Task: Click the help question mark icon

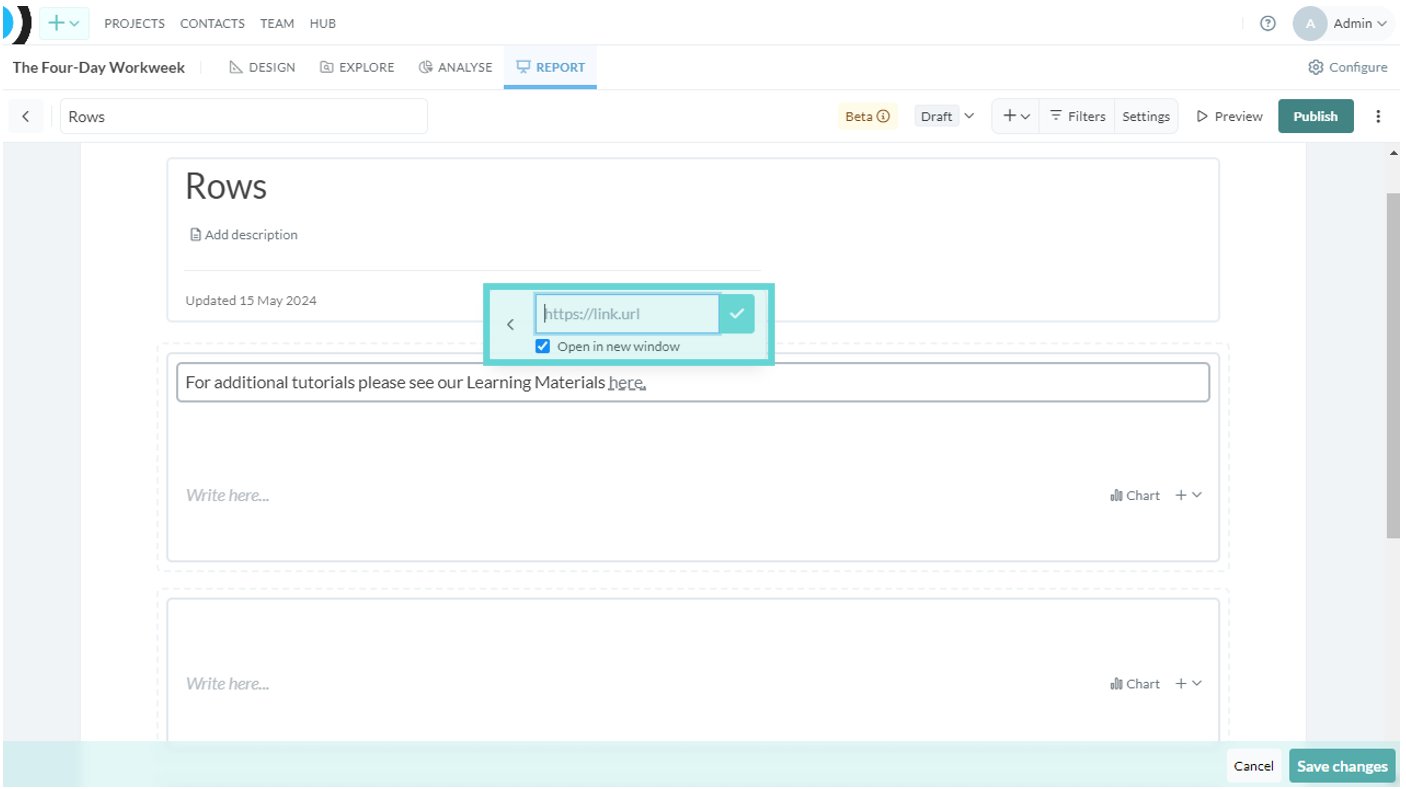Action: point(1268,23)
